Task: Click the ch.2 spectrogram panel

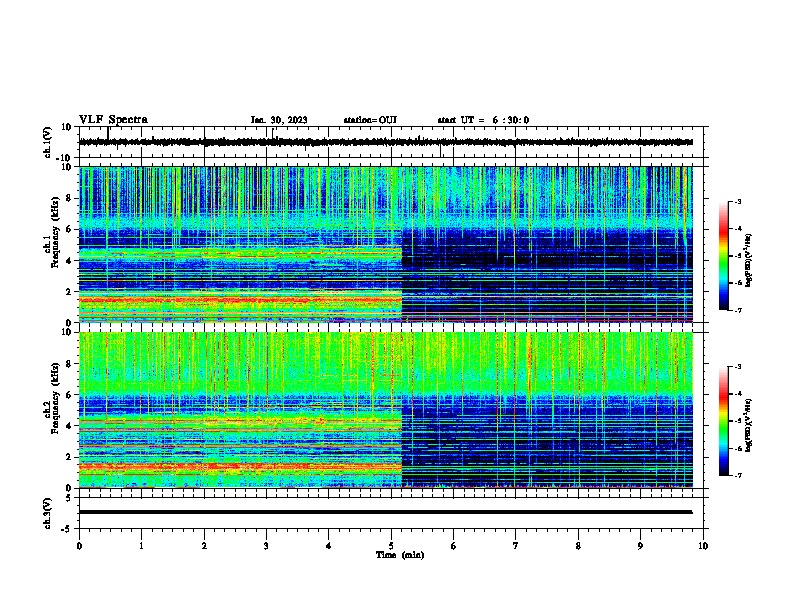Action: 386,410
